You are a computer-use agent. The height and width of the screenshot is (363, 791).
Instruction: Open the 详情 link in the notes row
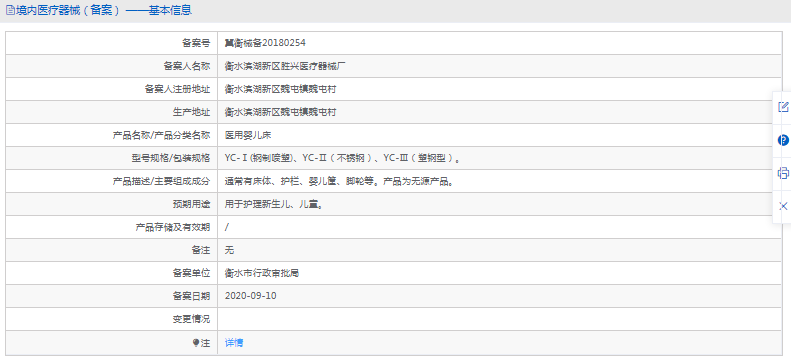(x=234, y=343)
